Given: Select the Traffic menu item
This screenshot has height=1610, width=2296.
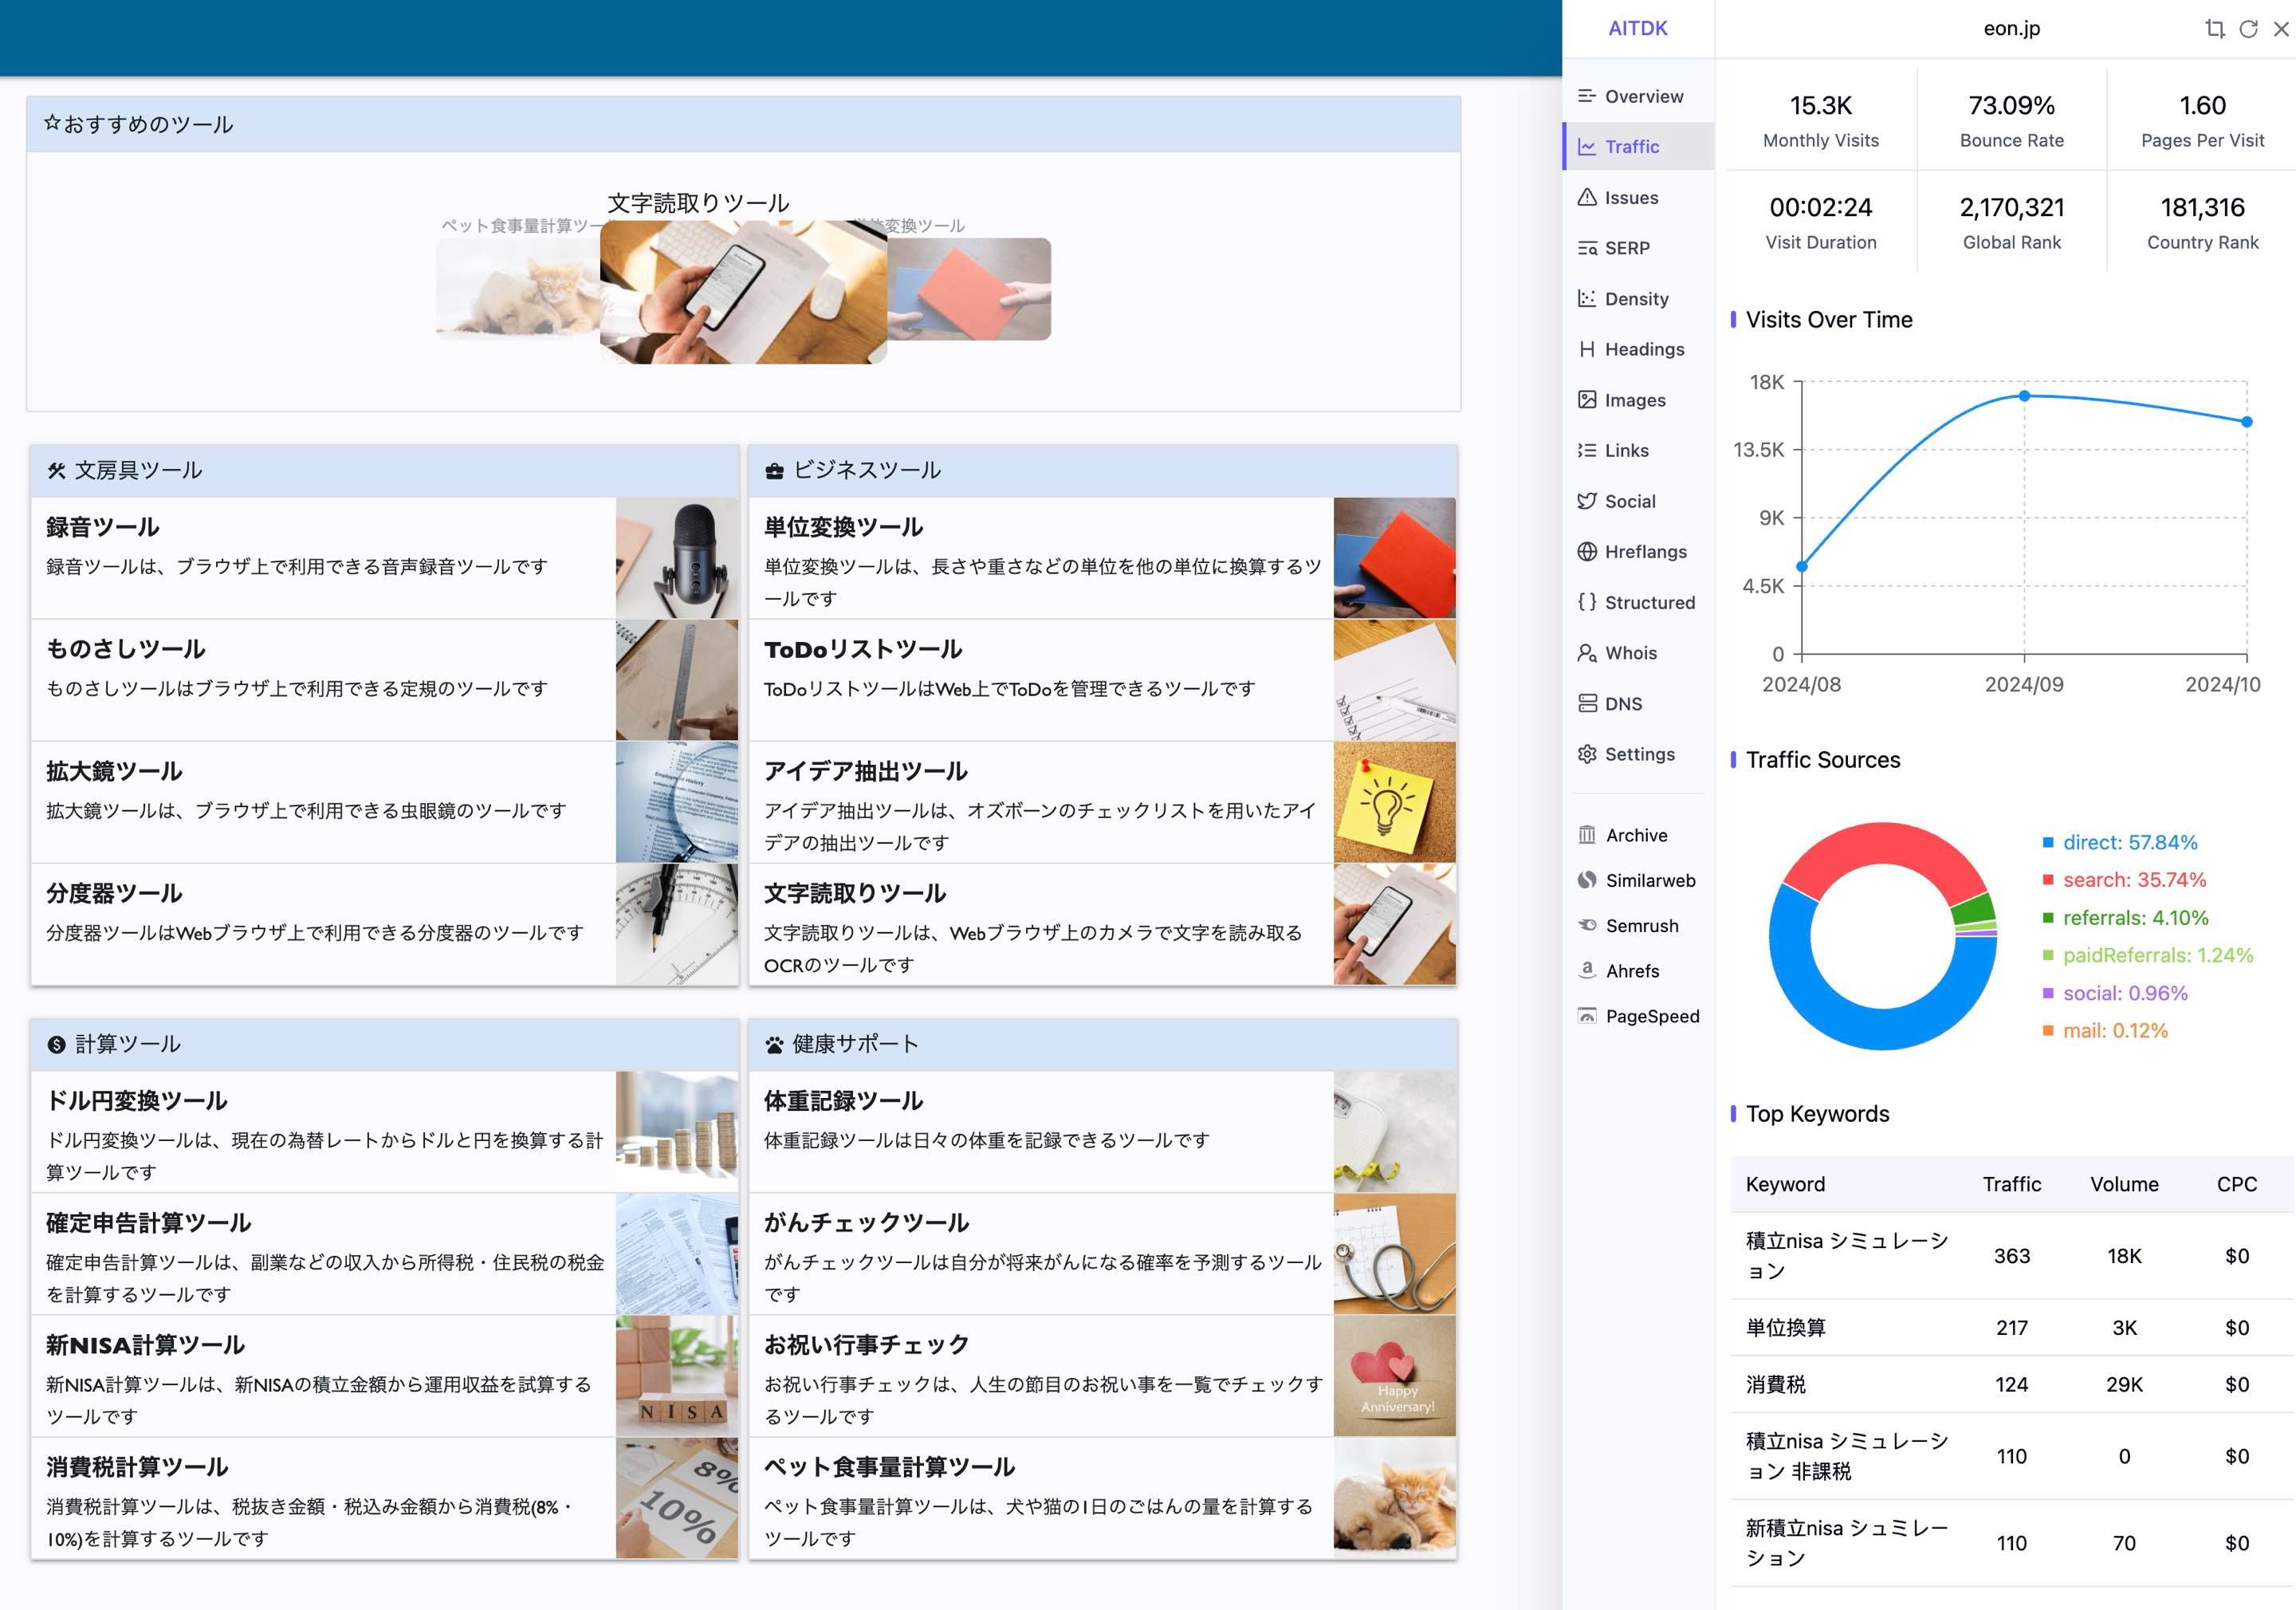Looking at the screenshot, I should [1639, 147].
